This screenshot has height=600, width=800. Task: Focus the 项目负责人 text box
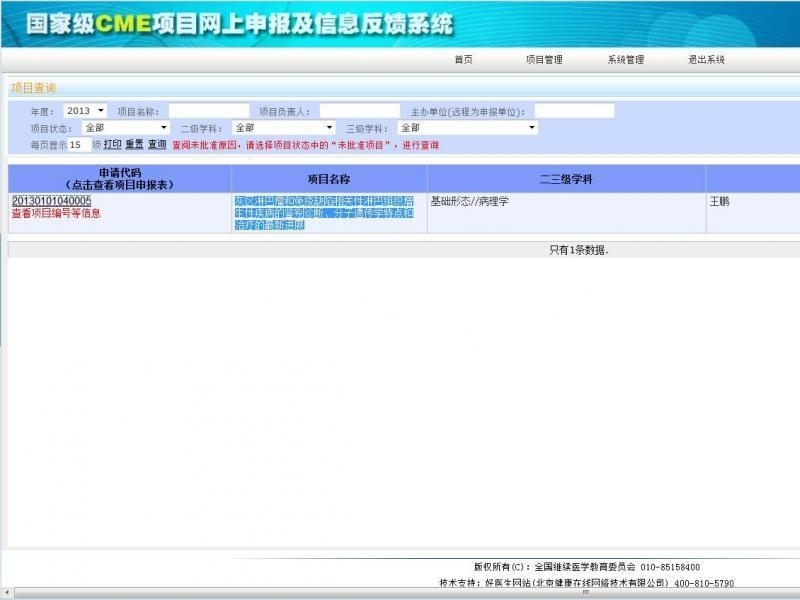click(x=359, y=111)
